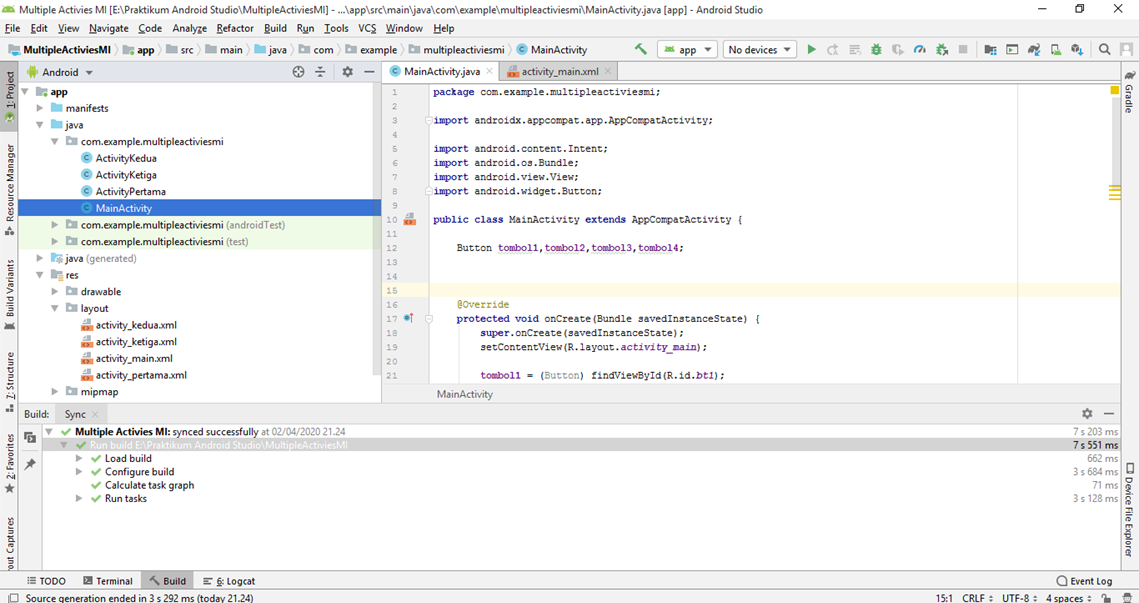Click the Debug app bug icon
Screen dimensions: 1139x603
point(877,49)
